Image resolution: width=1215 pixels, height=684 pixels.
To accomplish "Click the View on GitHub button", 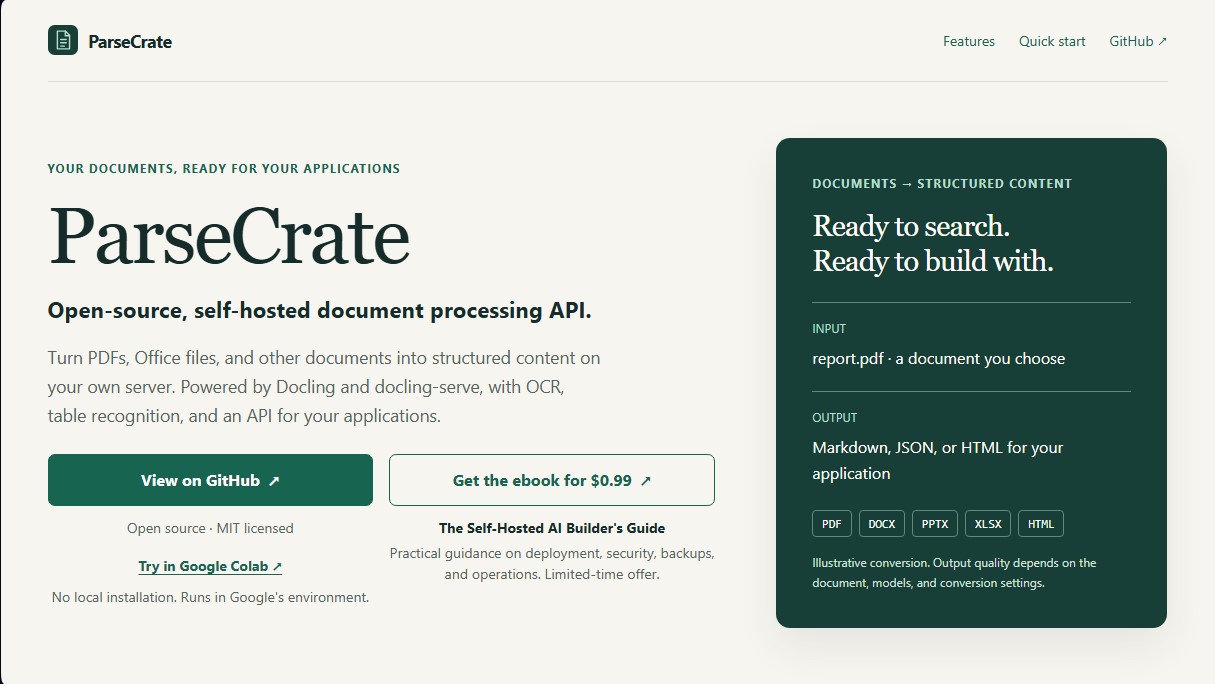I will 210,480.
